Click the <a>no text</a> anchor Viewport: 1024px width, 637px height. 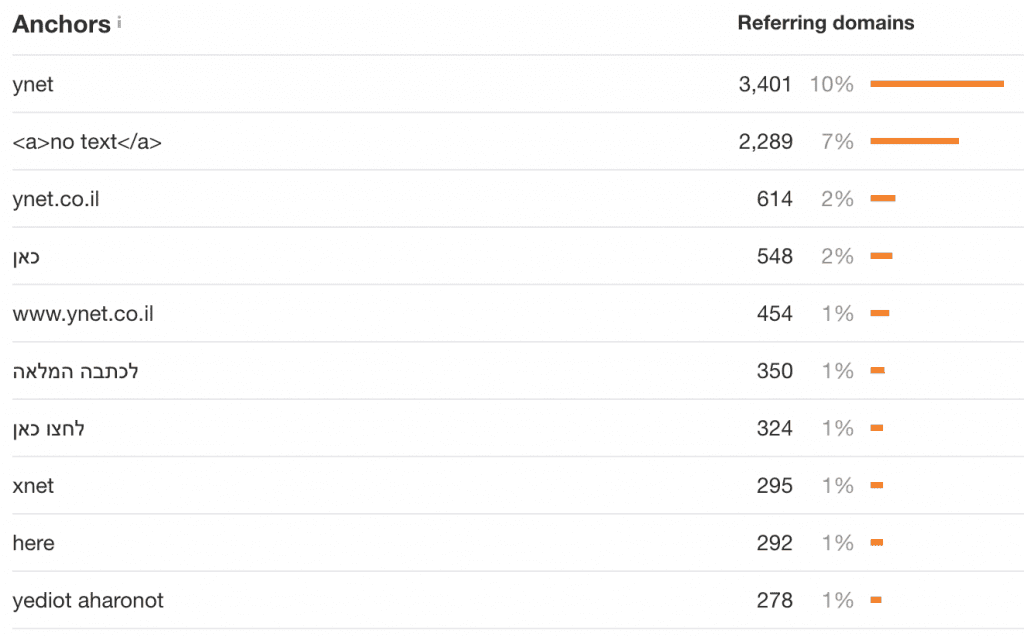coord(87,142)
